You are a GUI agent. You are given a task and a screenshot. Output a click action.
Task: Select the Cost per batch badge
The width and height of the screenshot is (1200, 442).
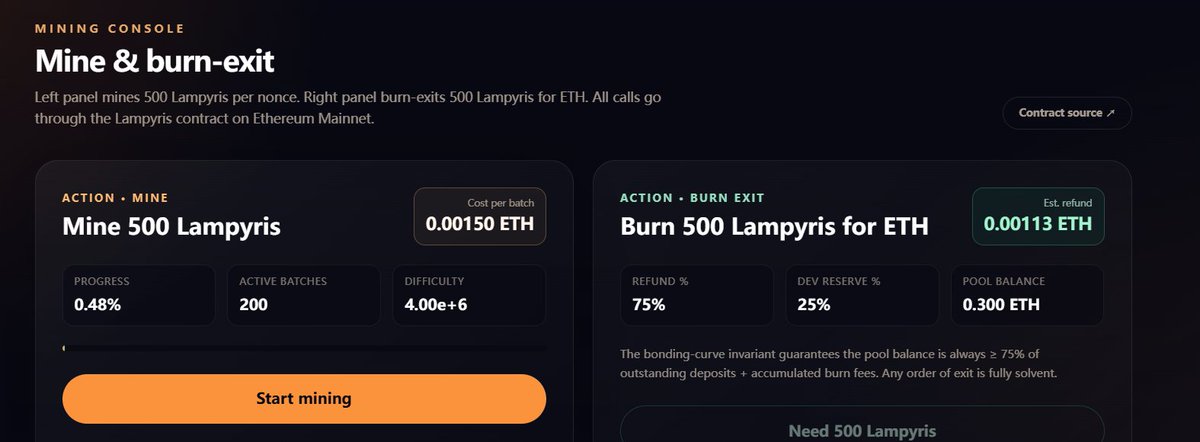click(480, 216)
